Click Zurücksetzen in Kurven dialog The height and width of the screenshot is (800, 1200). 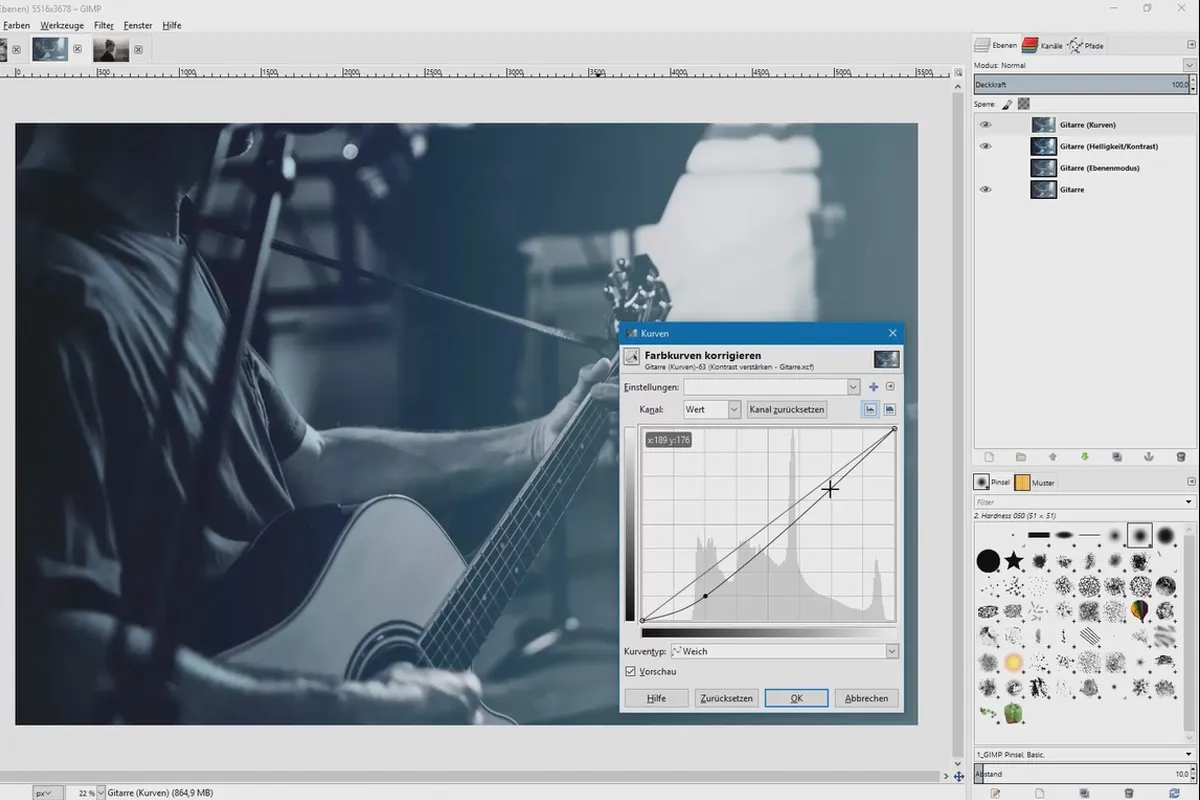727,698
